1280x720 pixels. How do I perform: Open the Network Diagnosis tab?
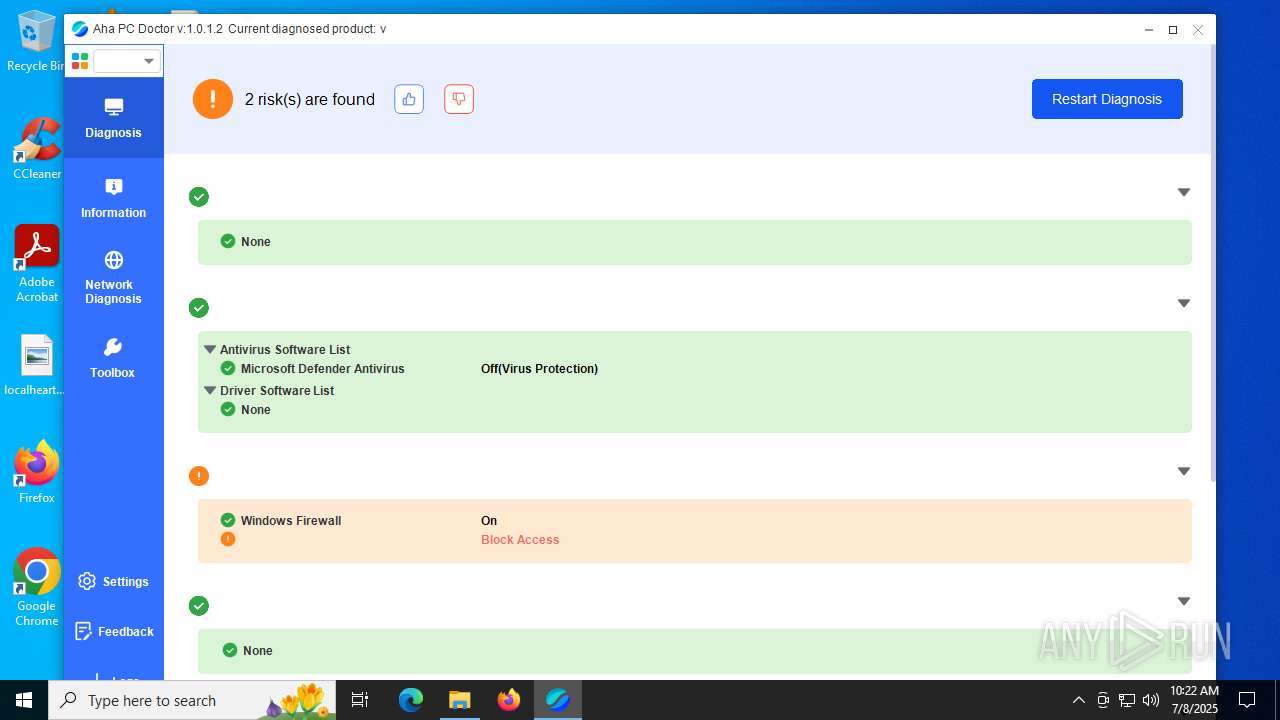113,278
